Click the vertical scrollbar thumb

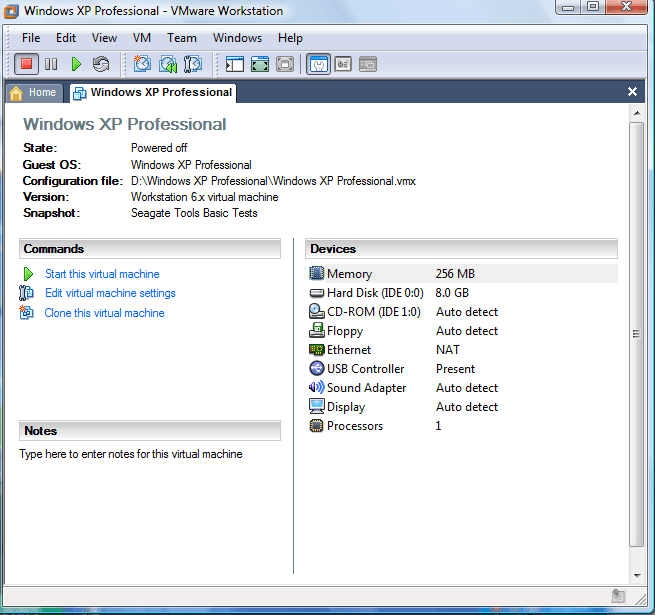coord(637,334)
